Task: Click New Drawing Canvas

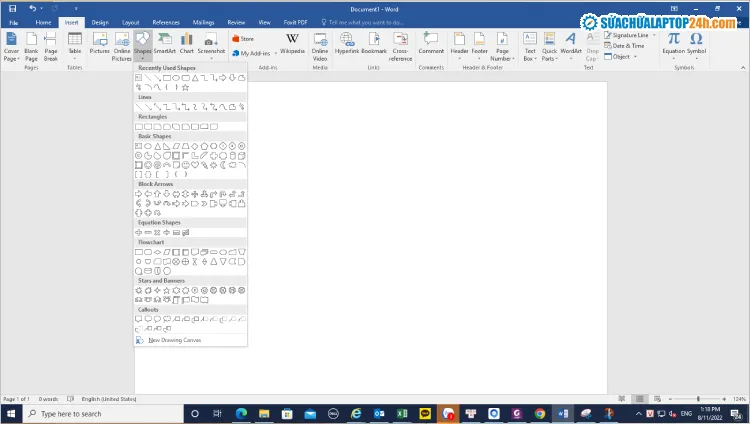Action: tap(175, 340)
